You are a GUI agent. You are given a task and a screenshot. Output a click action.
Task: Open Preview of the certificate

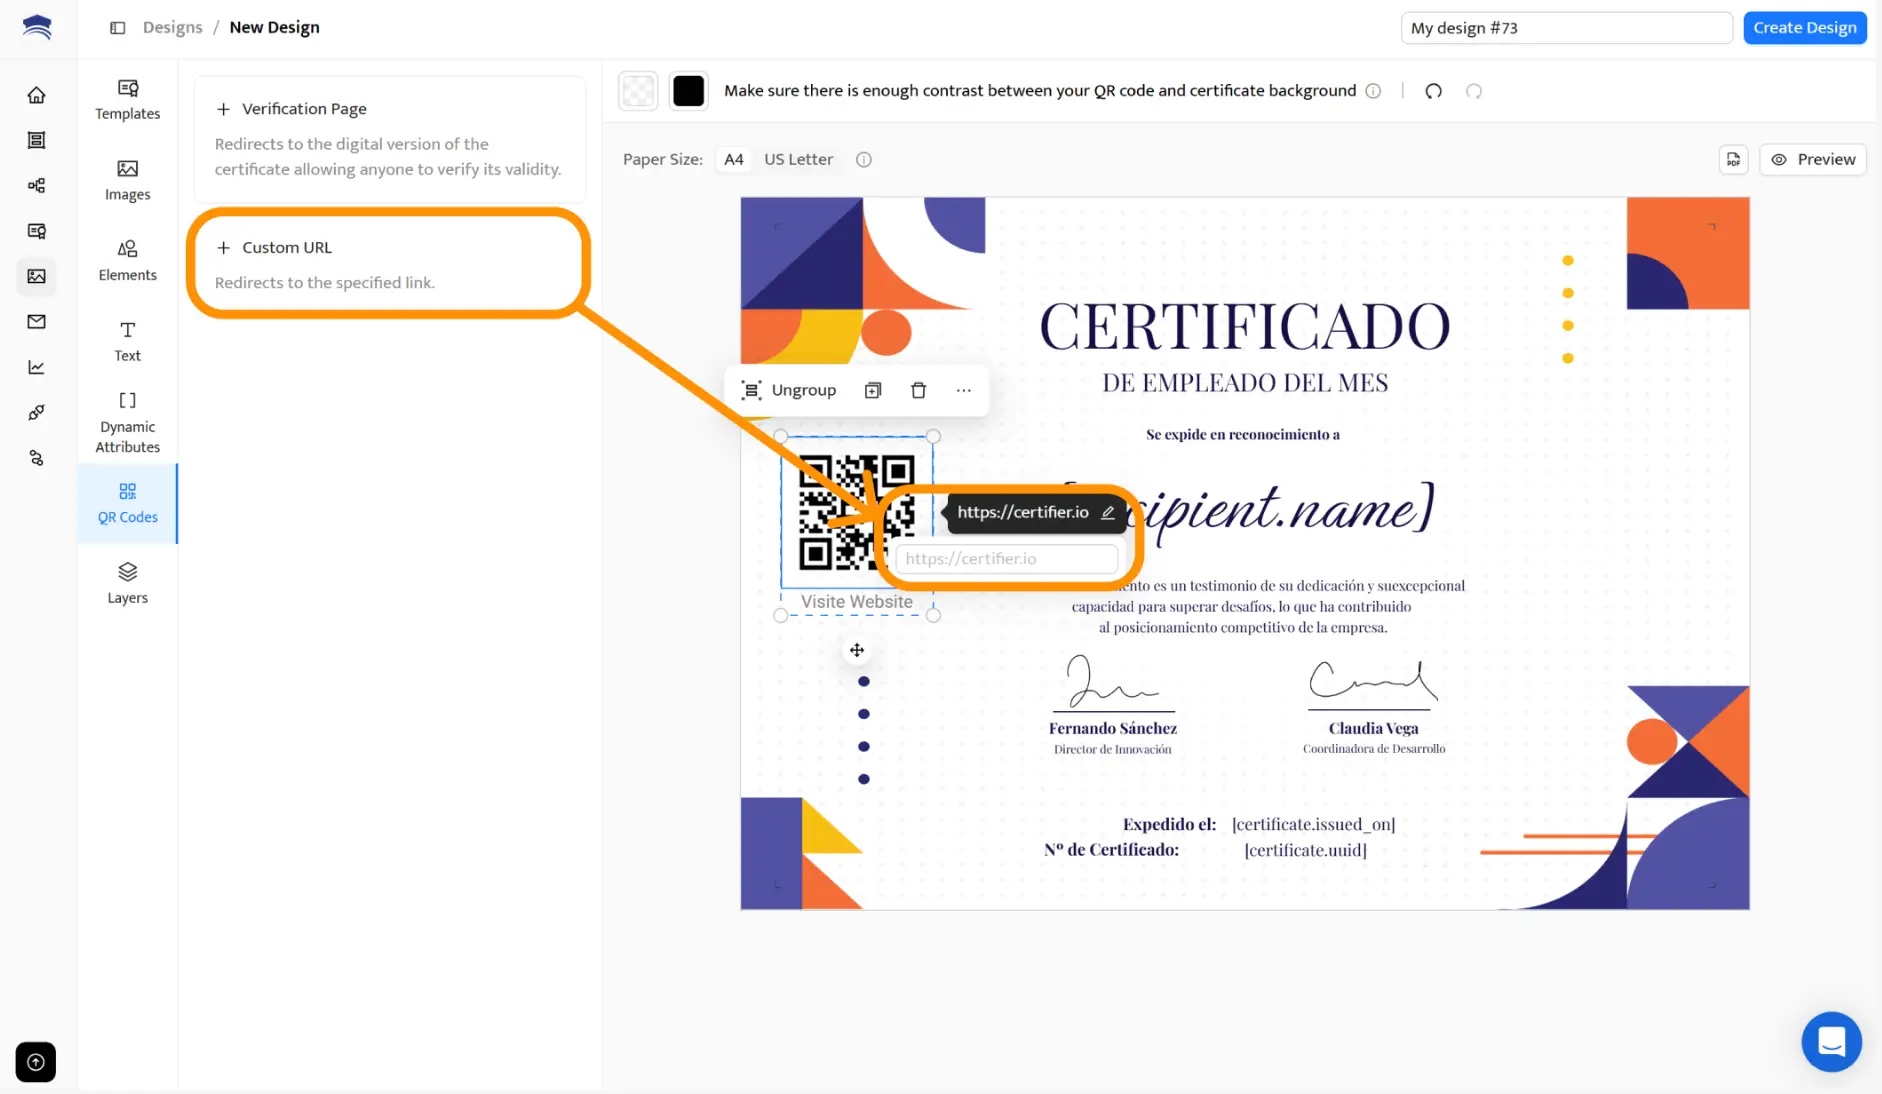(x=1813, y=159)
